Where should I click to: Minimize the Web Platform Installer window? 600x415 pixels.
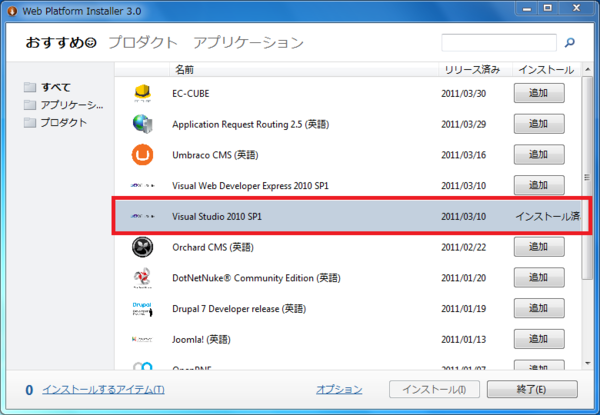pos(527,8)
